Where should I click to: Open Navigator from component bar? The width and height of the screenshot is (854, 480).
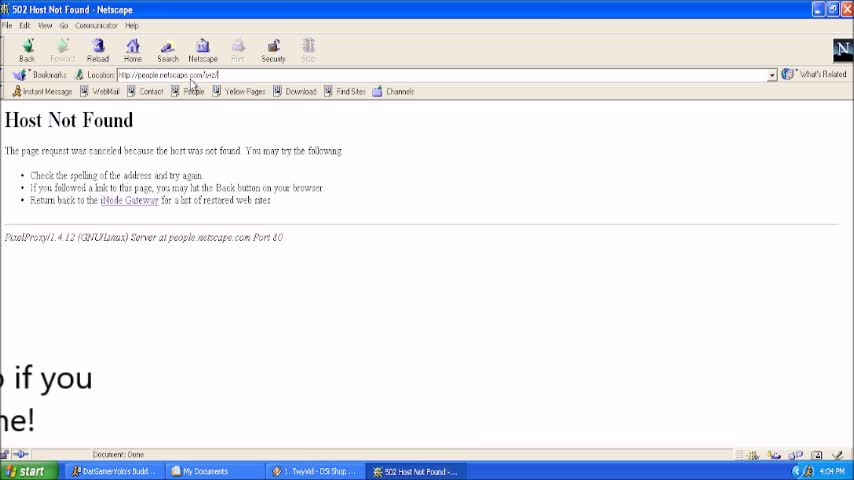tap(753, 455)
